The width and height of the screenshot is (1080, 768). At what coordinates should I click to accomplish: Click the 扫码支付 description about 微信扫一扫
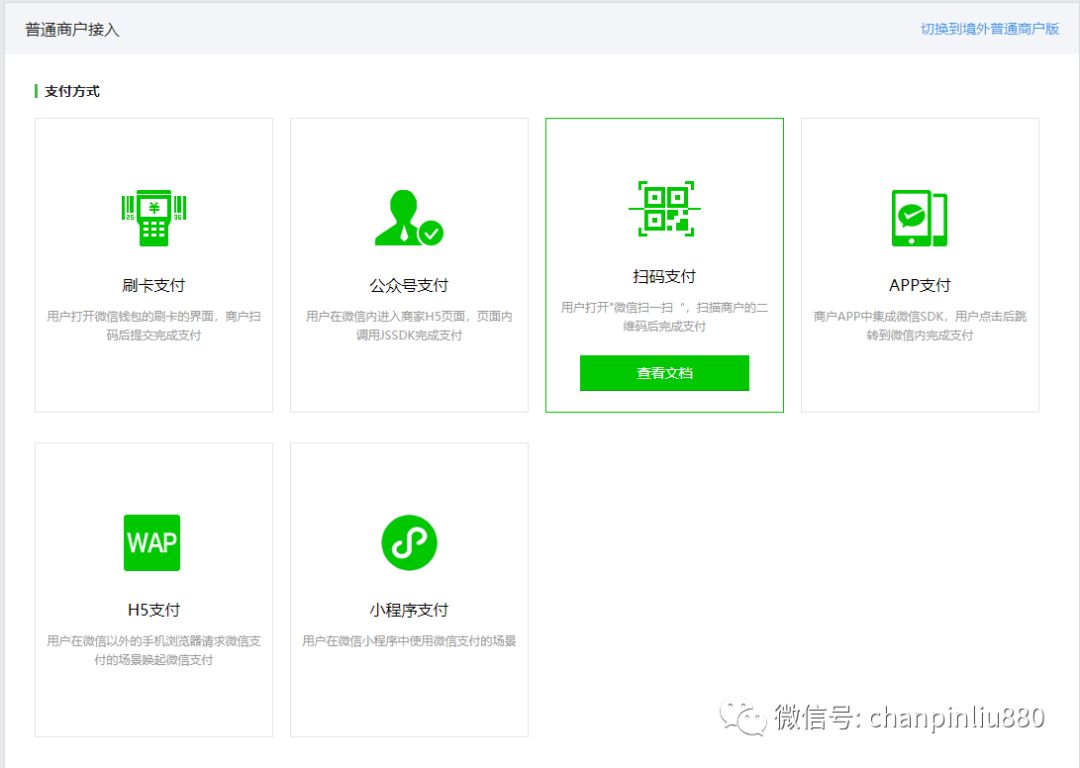point(665,317)
